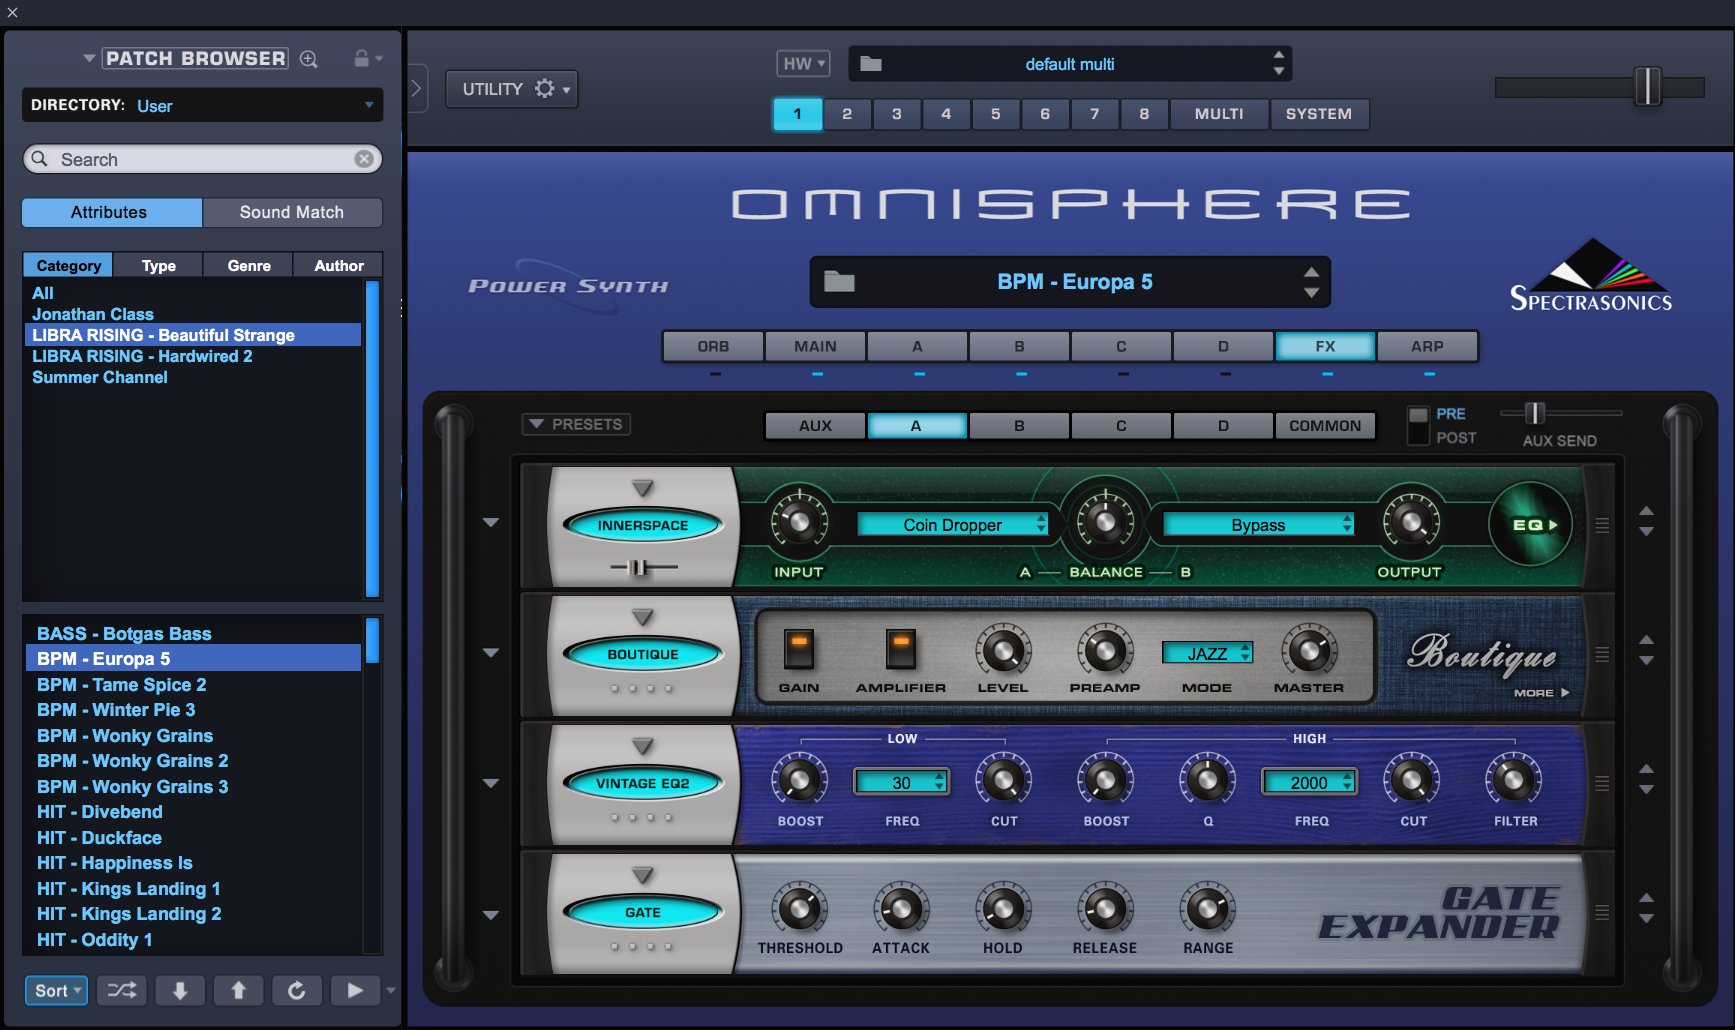This screenshot has height=1030, width=1735.
Task: Open the UTILITY gear menu
Action: click(512, 89)
